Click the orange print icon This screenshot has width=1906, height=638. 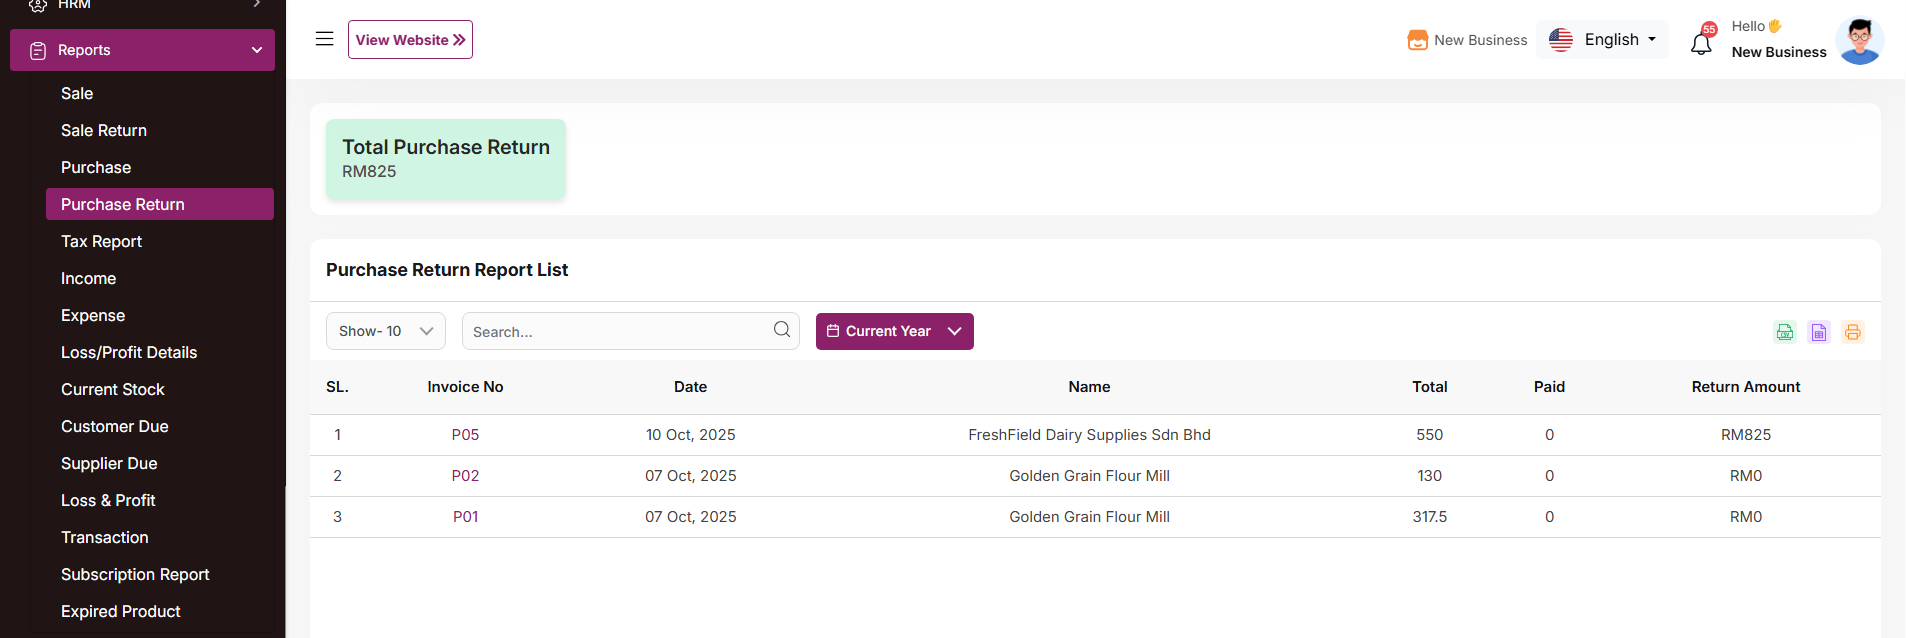[1853, 332]
